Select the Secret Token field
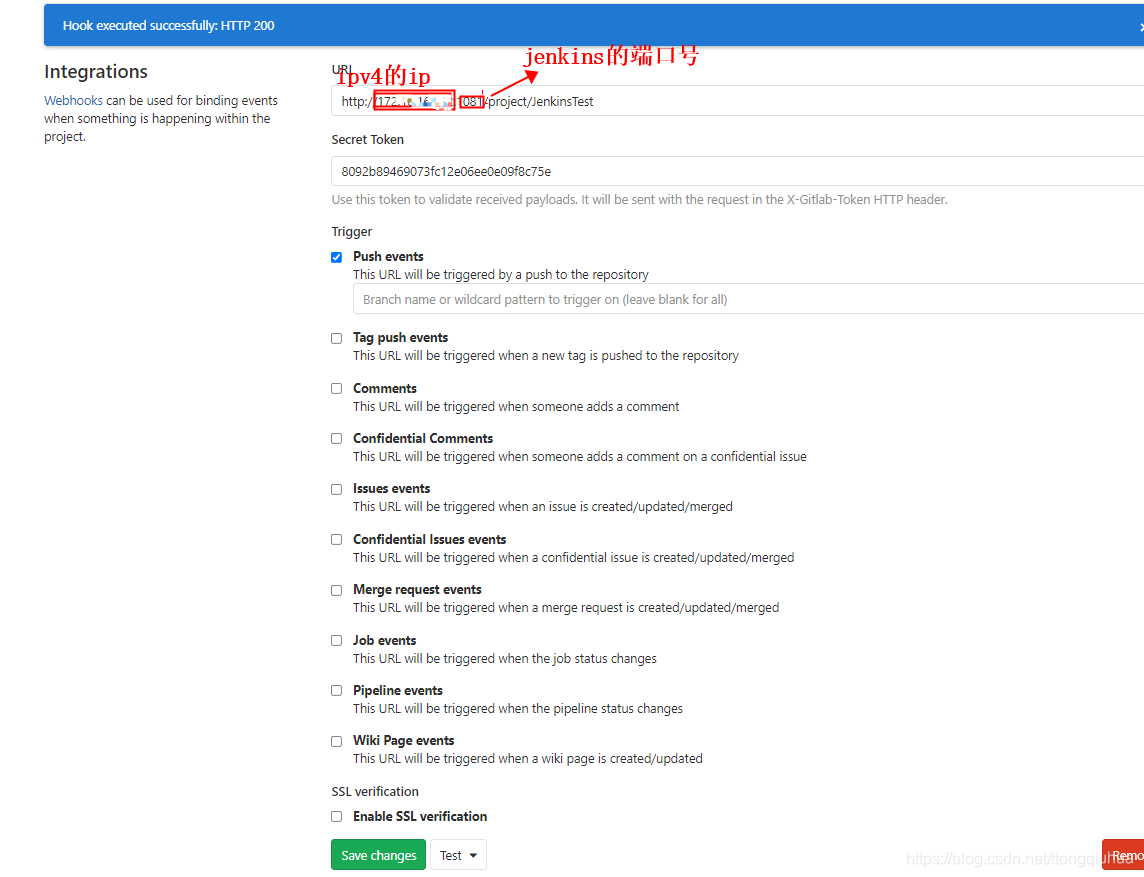Screen dimensions: 1144x877 click(x=700, y=170)
